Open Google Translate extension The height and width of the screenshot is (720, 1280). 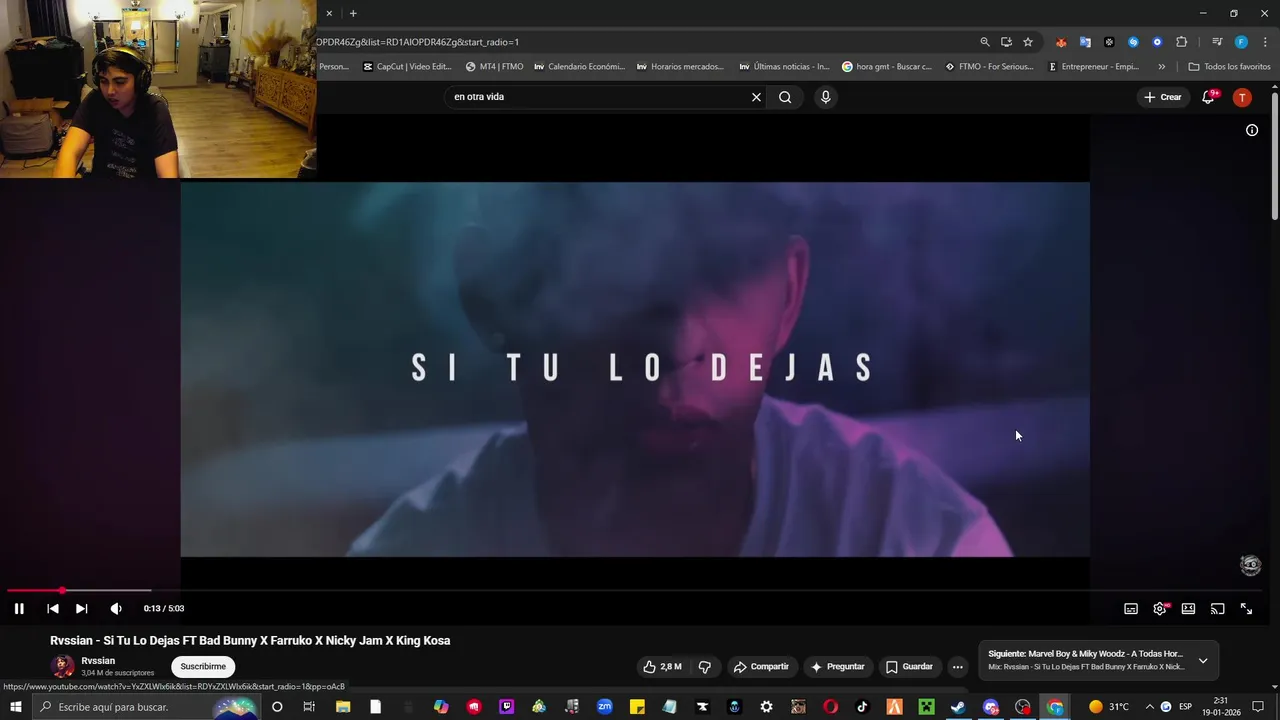(x=1085, y=42)
